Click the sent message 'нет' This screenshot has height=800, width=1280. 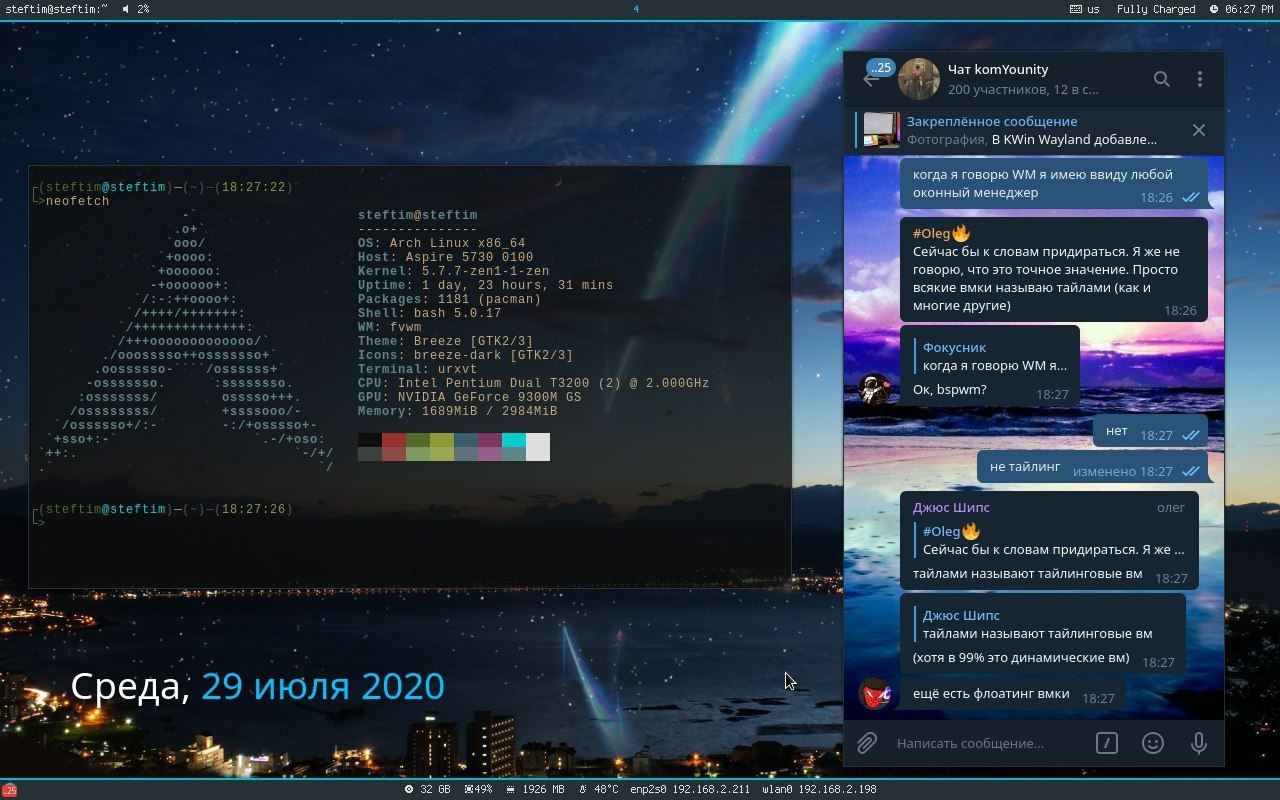(1150, 432)
